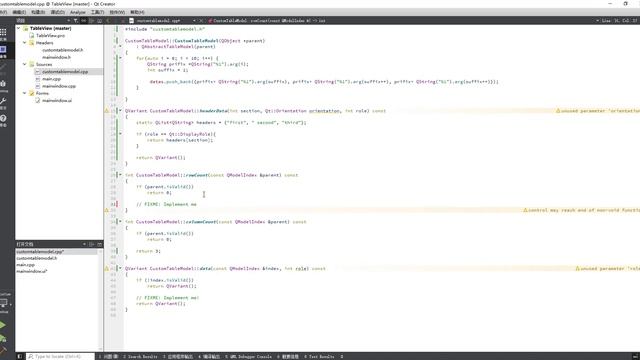Select mainwindow.ui* in Open Documents
Image resolution: width=640 pixels, height=360 pixels.
pyautogui.click(x=32, y=271)
